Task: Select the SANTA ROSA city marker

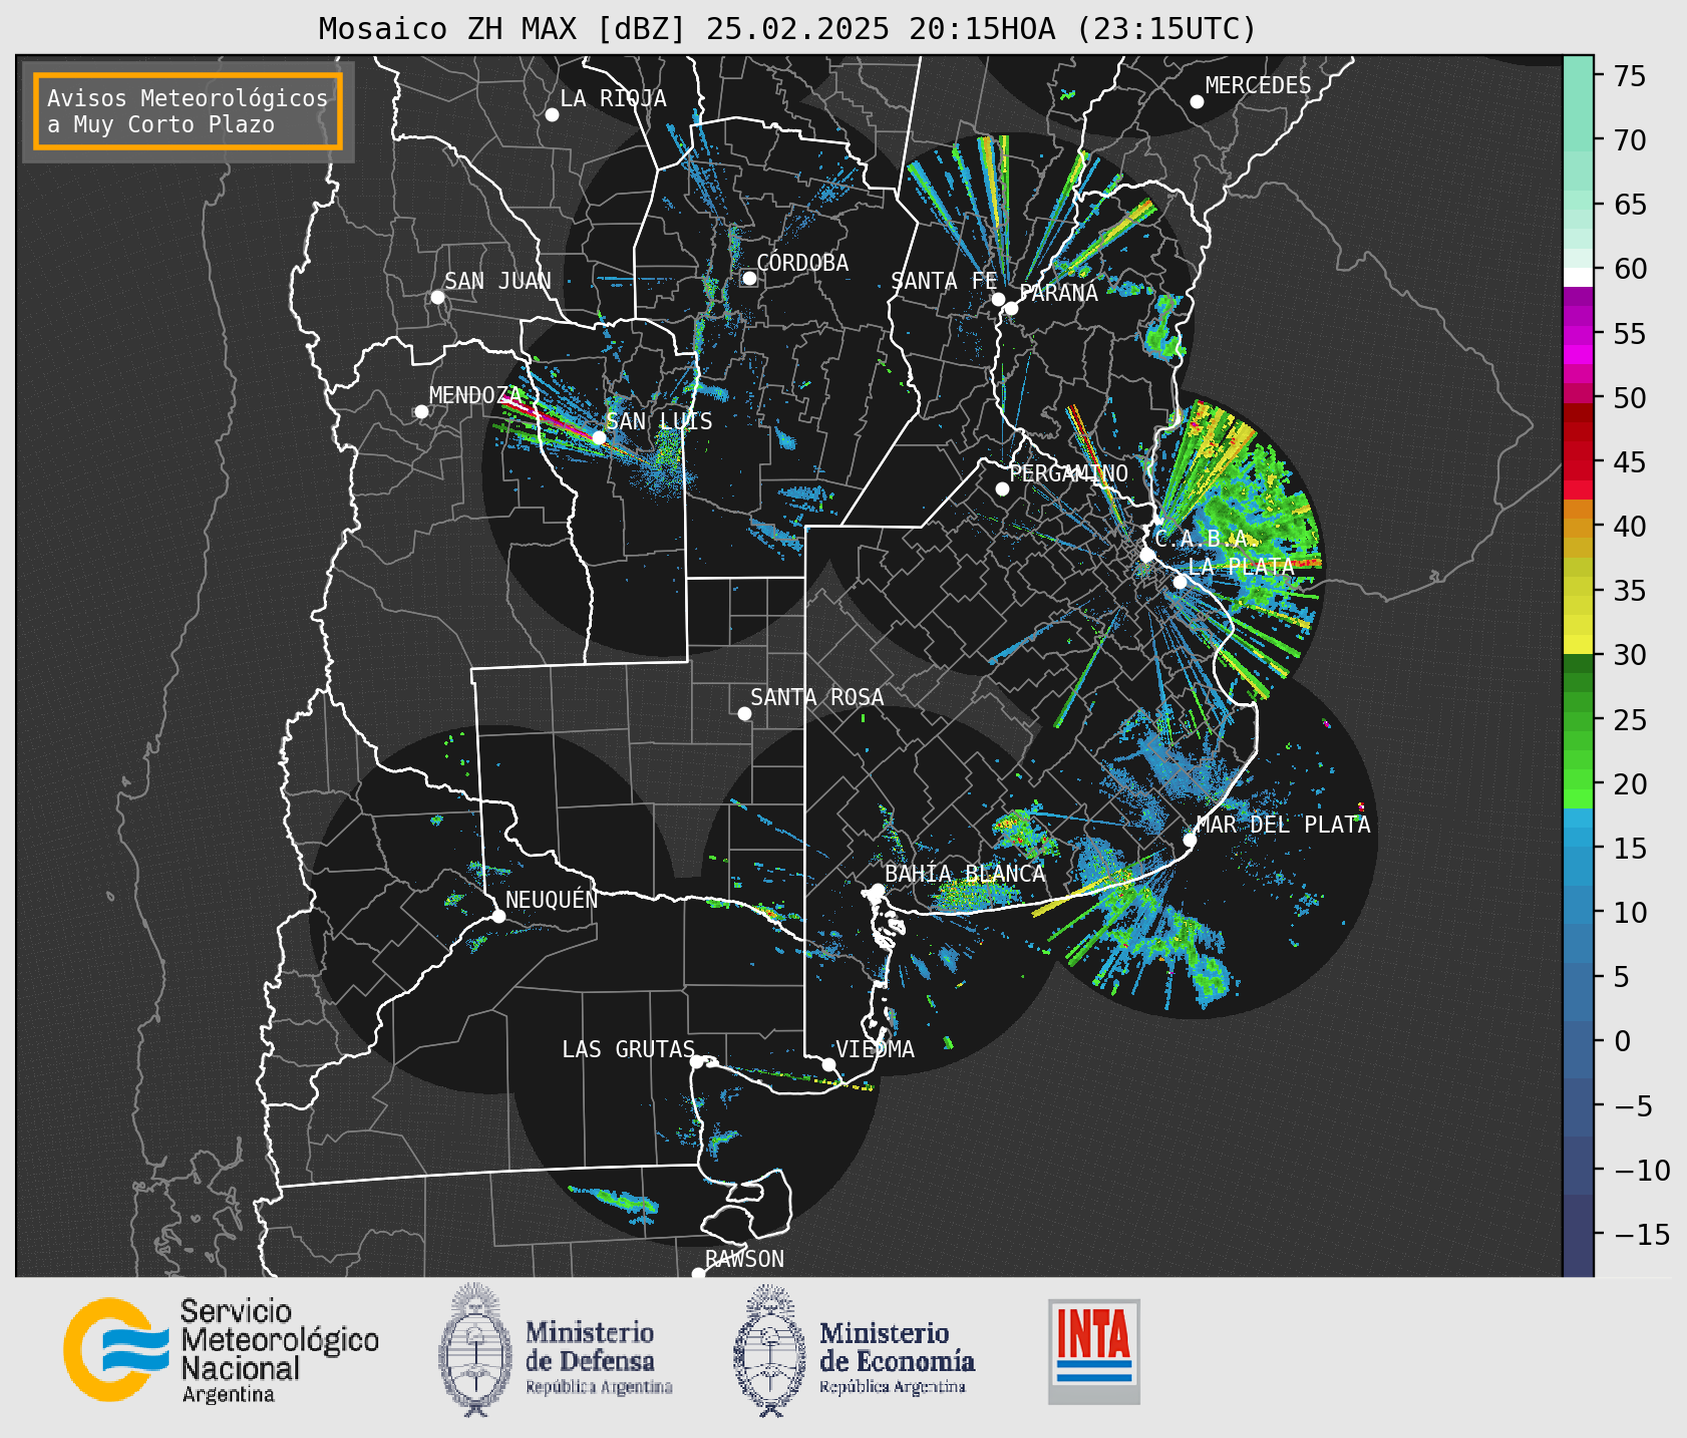Action: point(744,713)
